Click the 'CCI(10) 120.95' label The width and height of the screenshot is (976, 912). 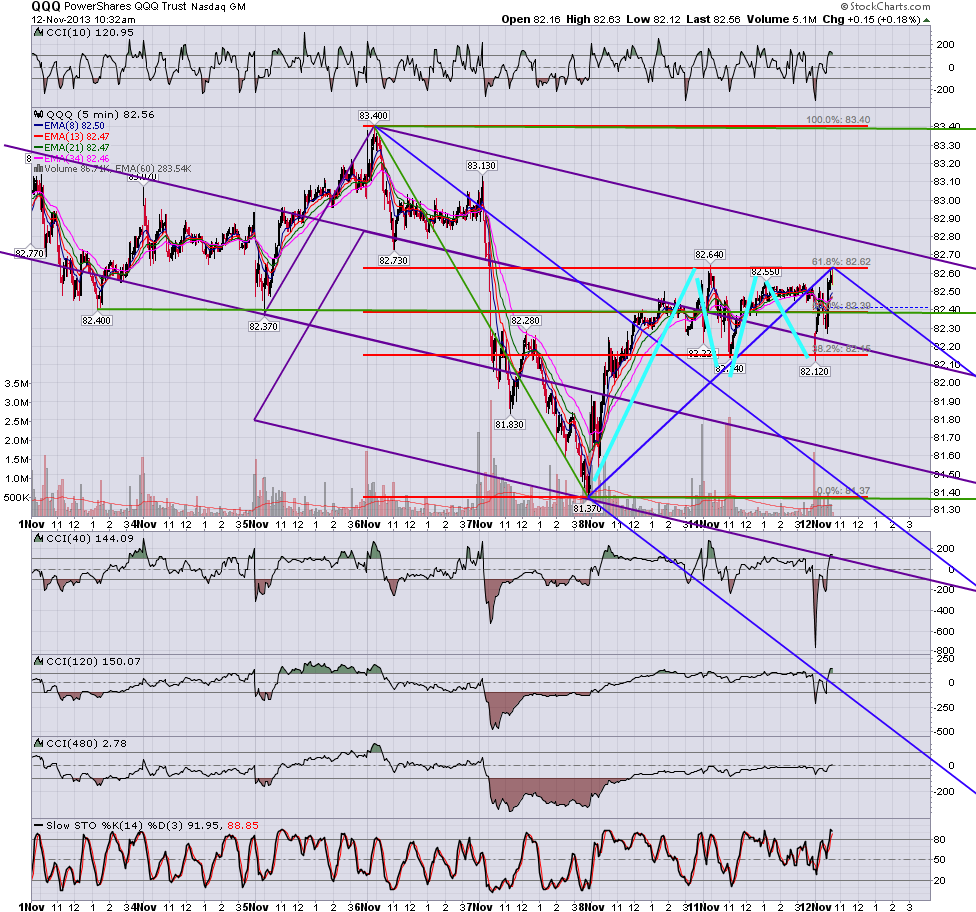pyautogui.click(x=90, y=32)
